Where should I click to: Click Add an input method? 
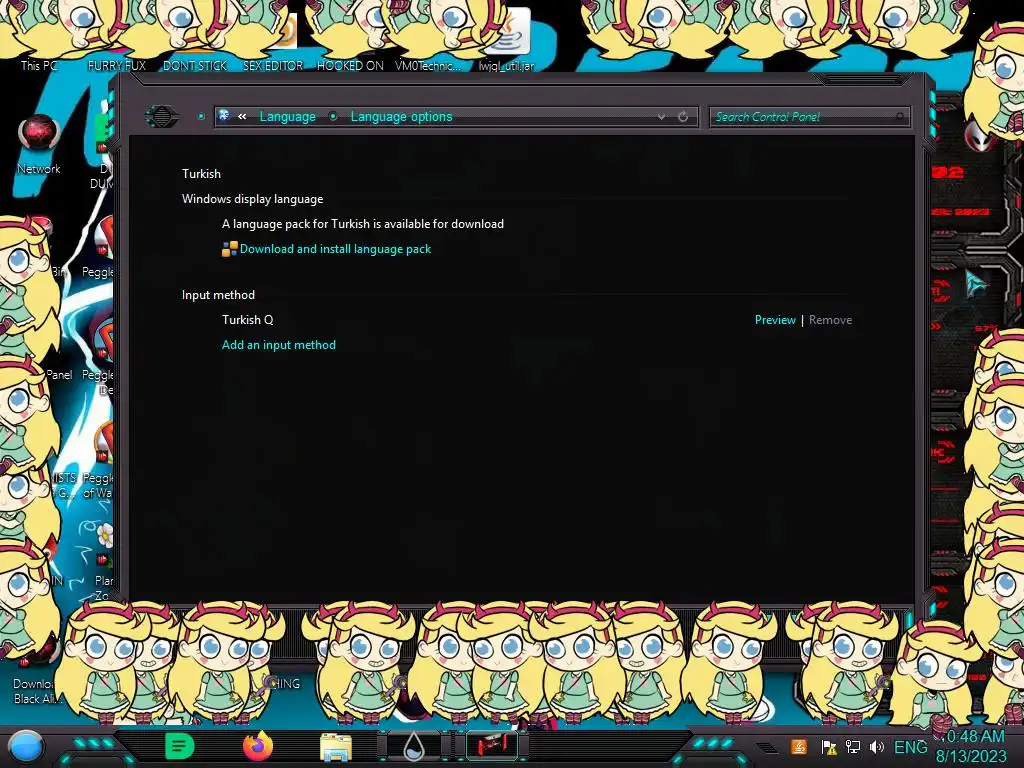tap(279, 345)
